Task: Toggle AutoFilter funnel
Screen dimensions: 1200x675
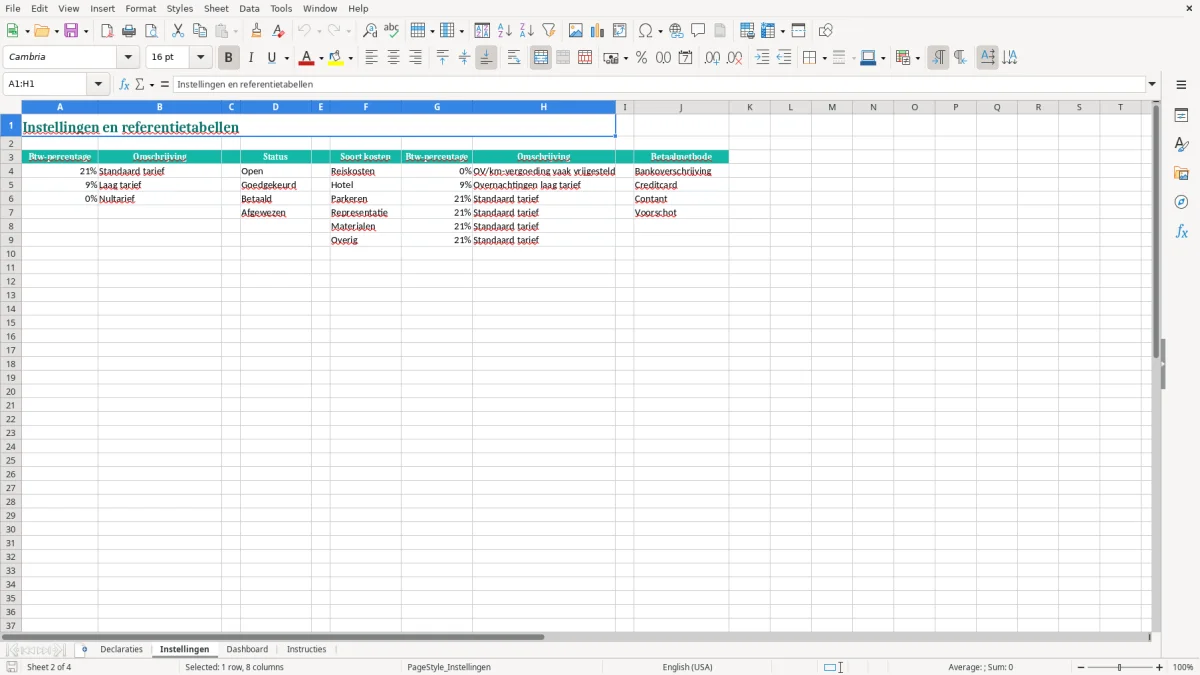Action: [x=548, y=31]
